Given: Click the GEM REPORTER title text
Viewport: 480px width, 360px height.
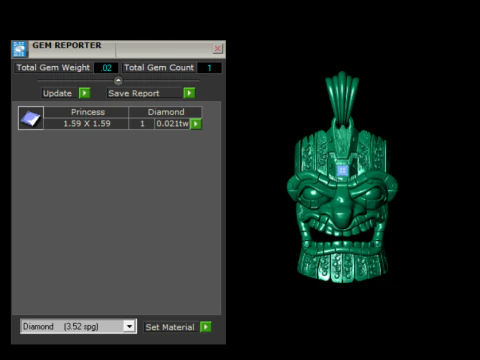Looking at the screenshot, I should pos(67,45).
